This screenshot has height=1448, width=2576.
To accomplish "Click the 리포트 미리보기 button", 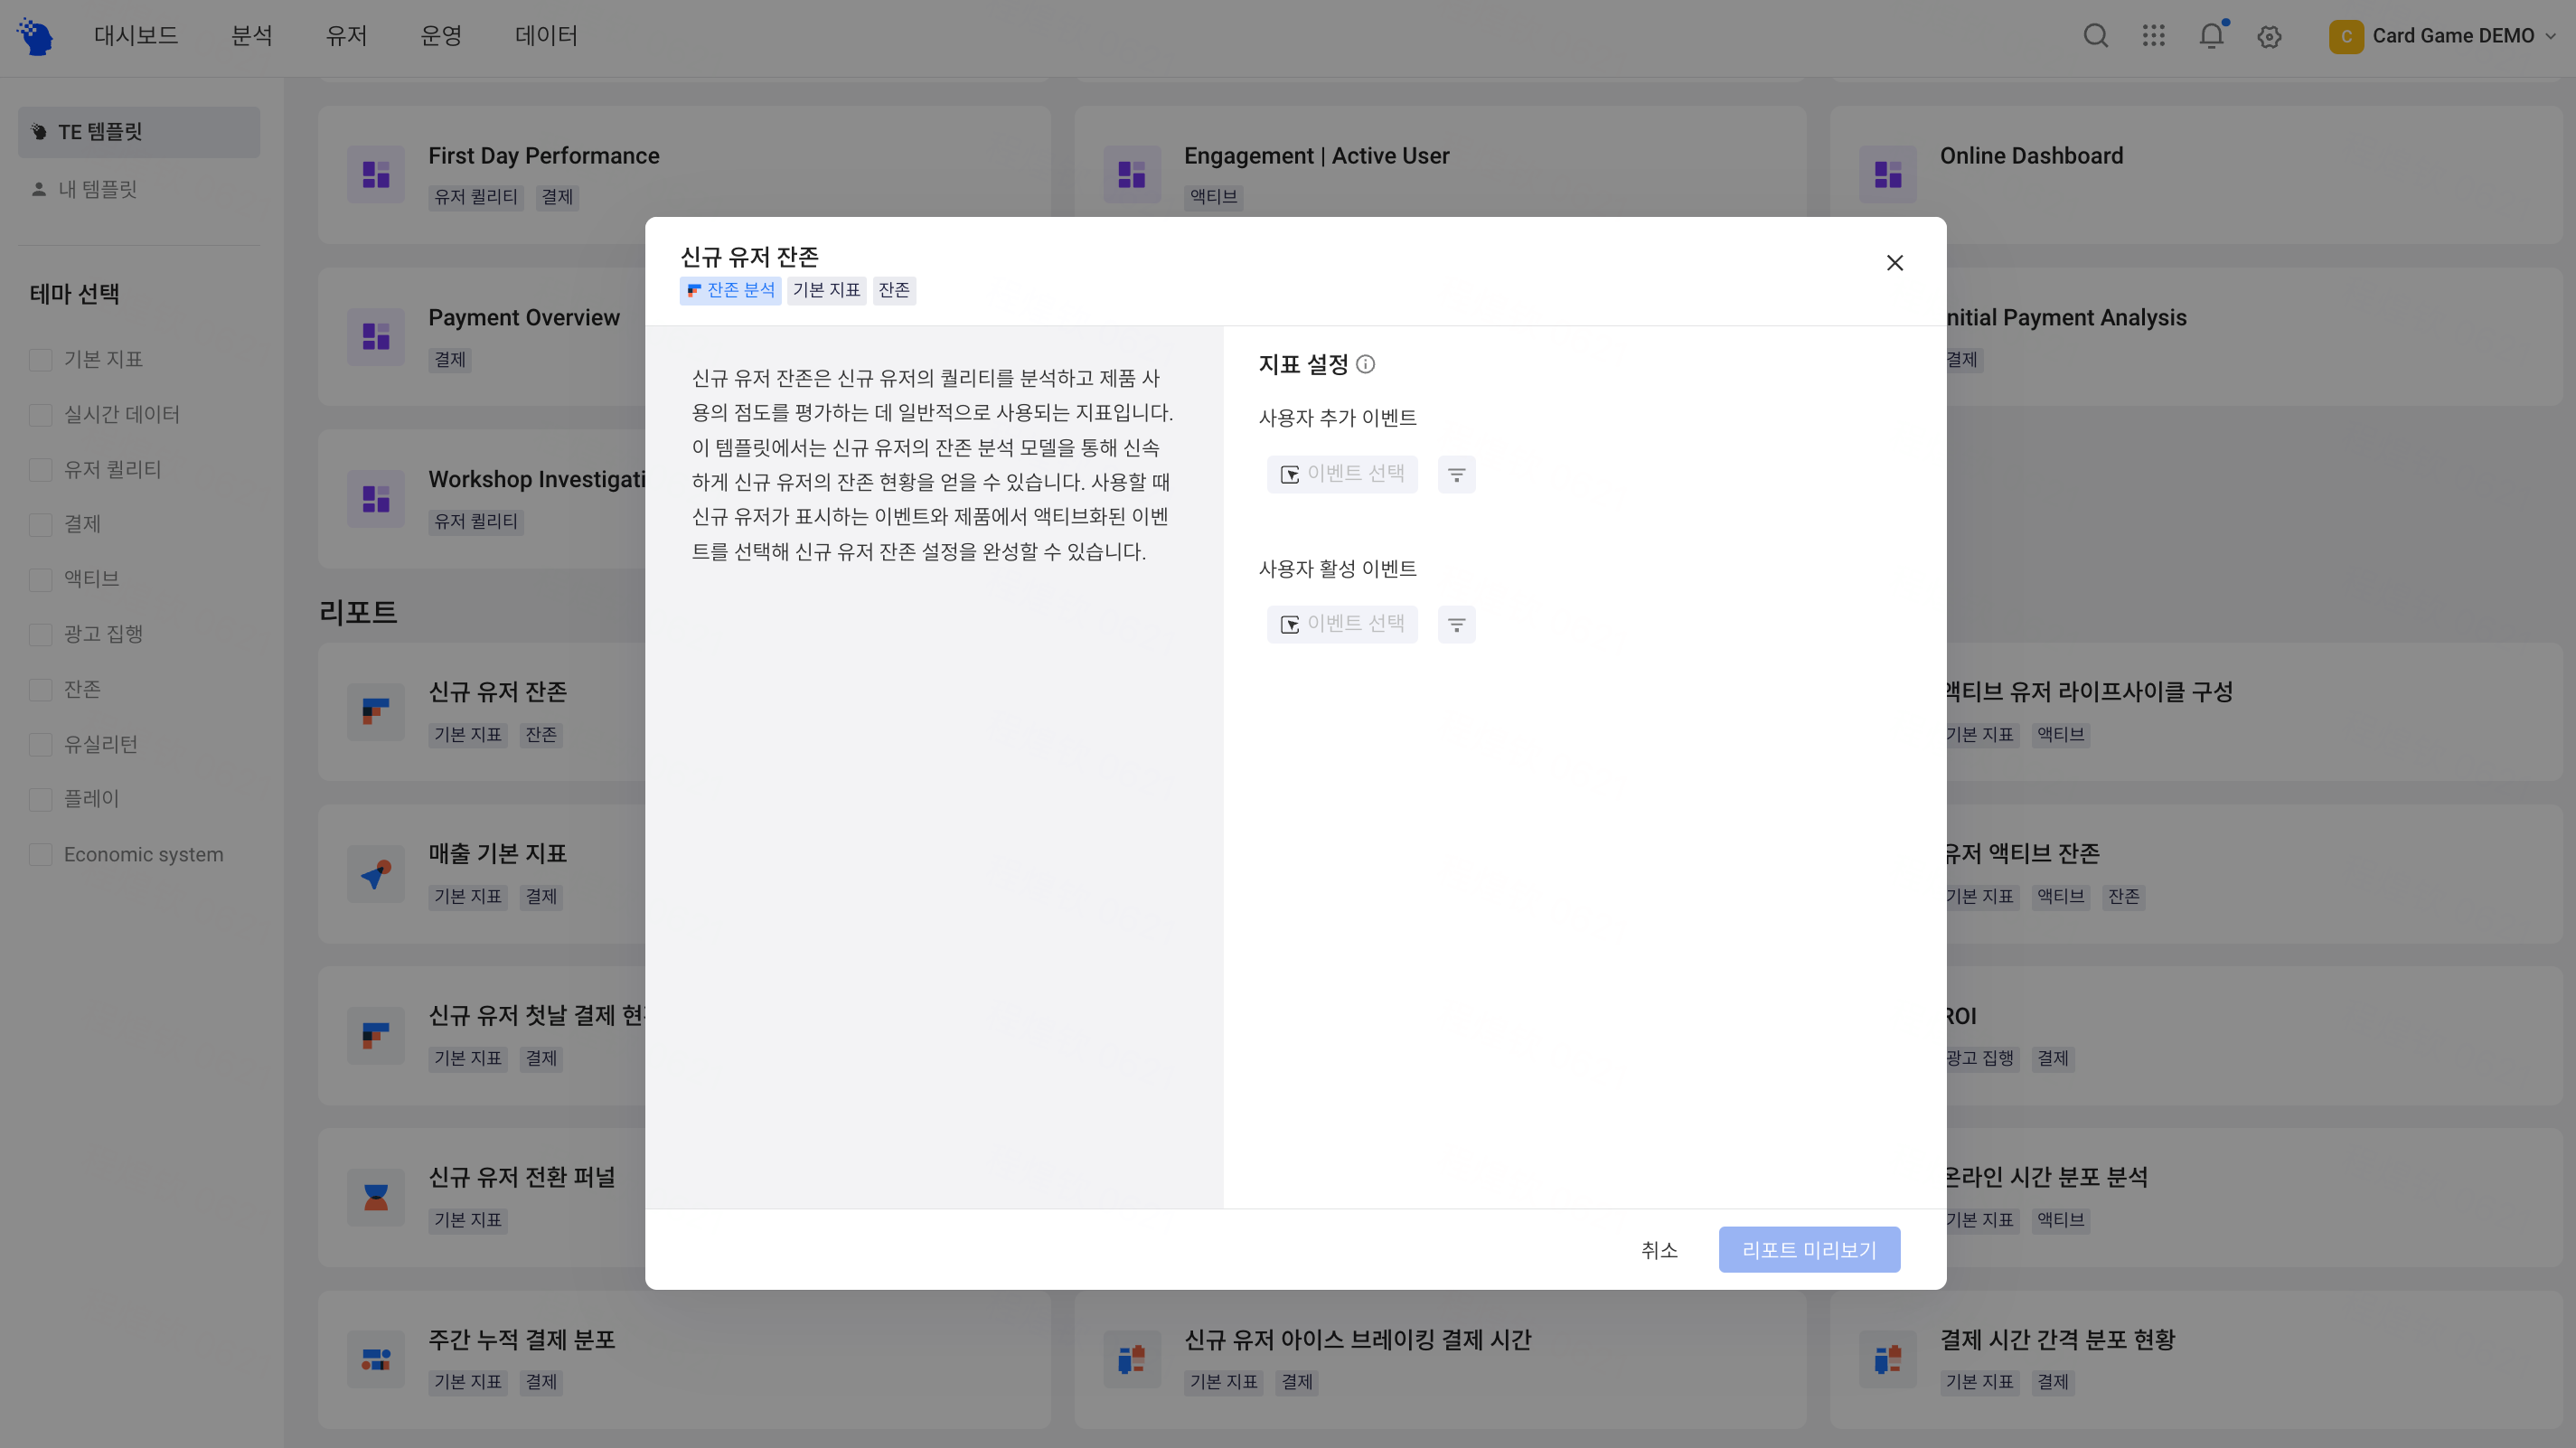I will coord(1809,1250).
